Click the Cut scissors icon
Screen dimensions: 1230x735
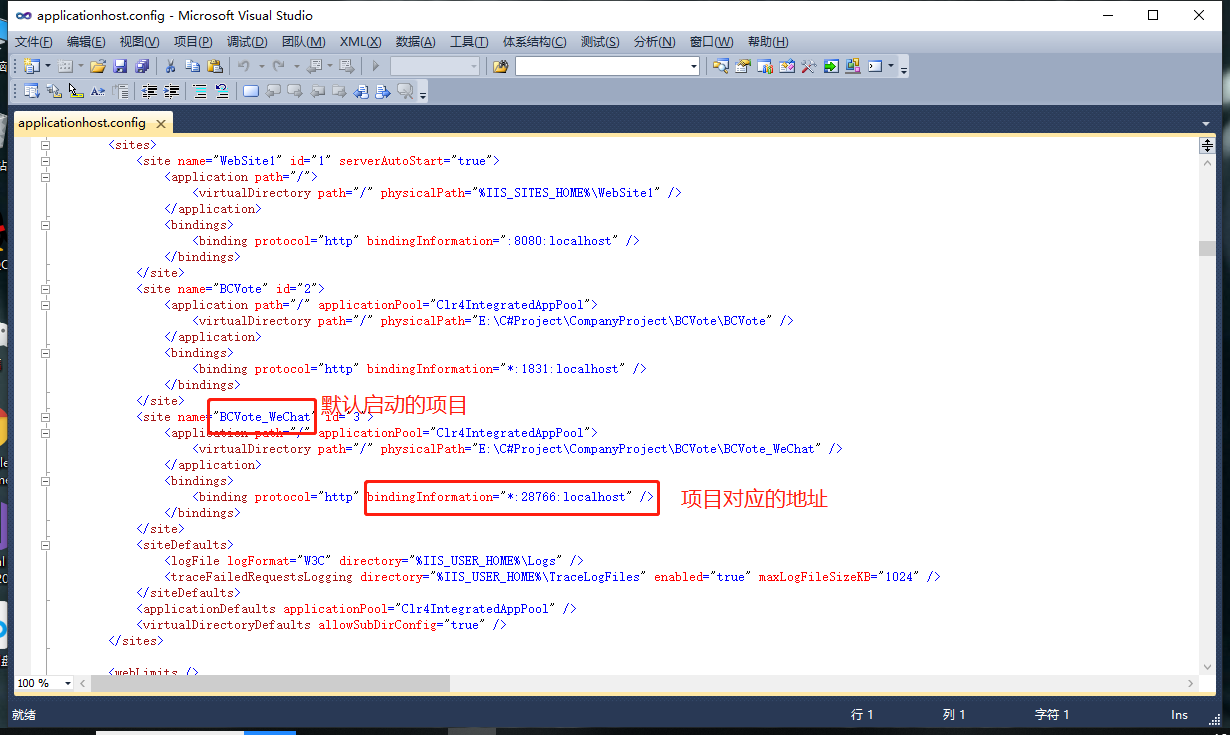click(x=170, y=66)
